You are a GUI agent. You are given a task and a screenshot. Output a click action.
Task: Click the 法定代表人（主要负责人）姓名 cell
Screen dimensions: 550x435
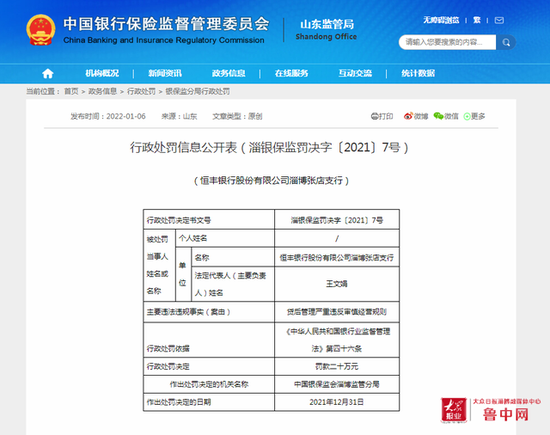[233, 284]
